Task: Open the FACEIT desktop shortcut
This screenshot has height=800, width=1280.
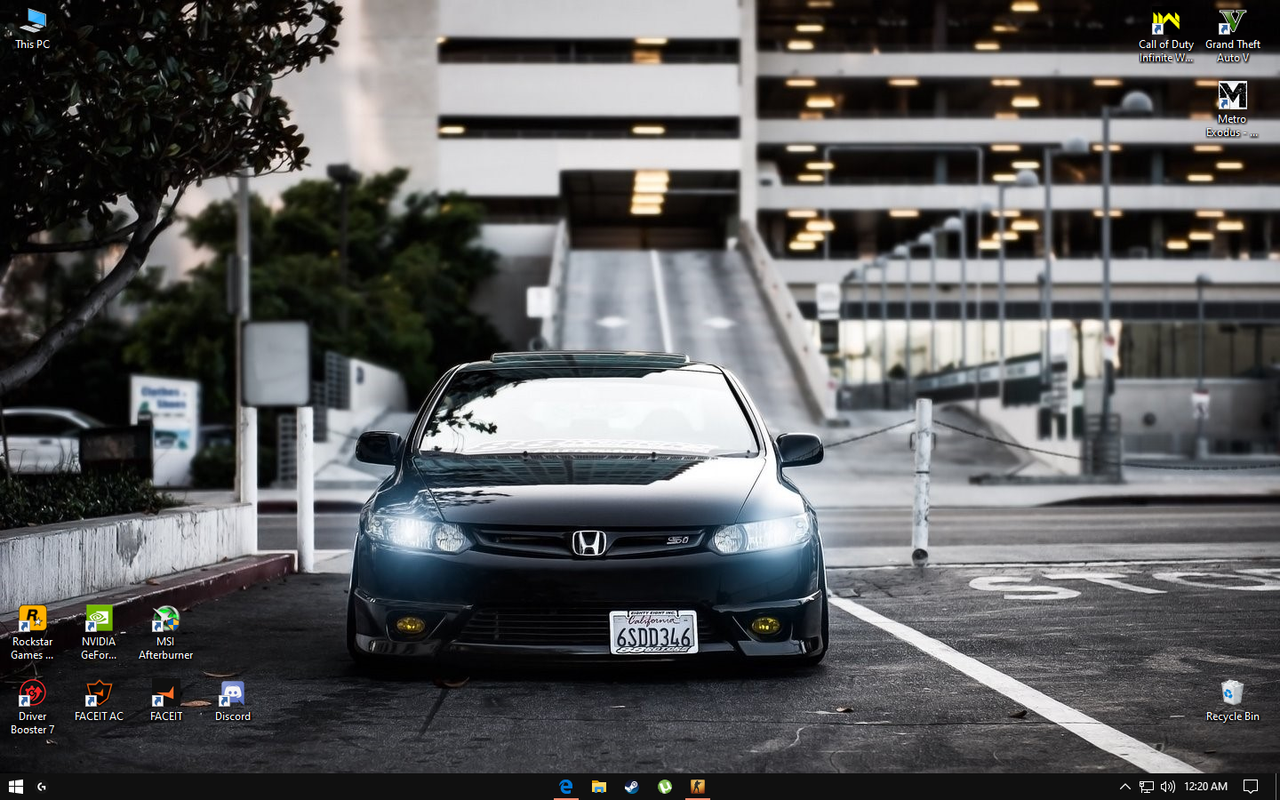Action: pyautogui.click(x=166, y=701)
